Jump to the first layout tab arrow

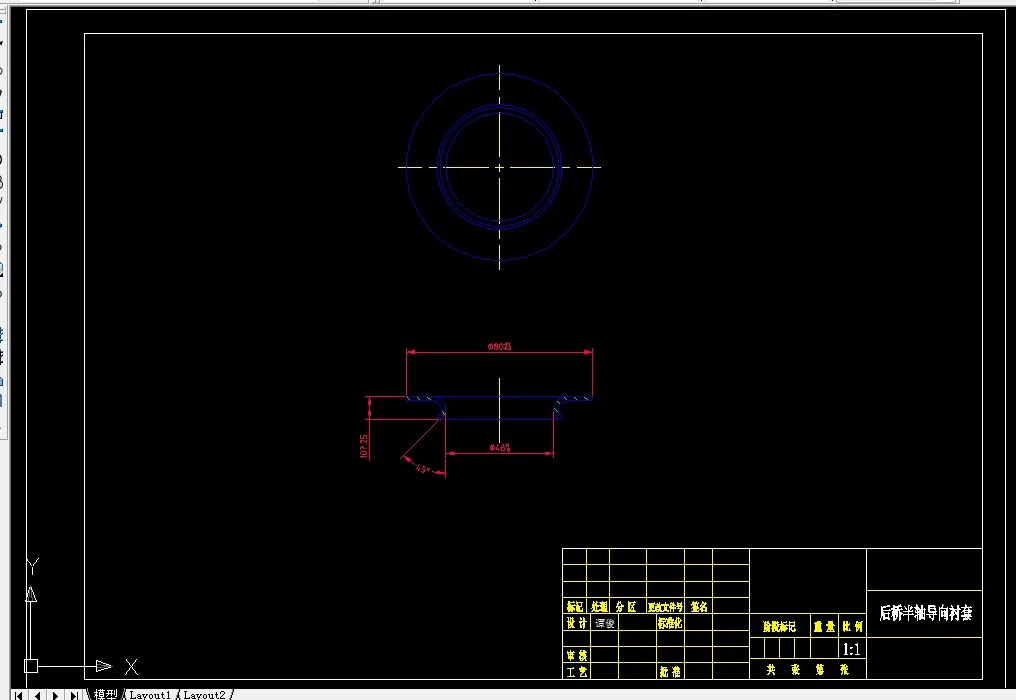pos(18,695)
